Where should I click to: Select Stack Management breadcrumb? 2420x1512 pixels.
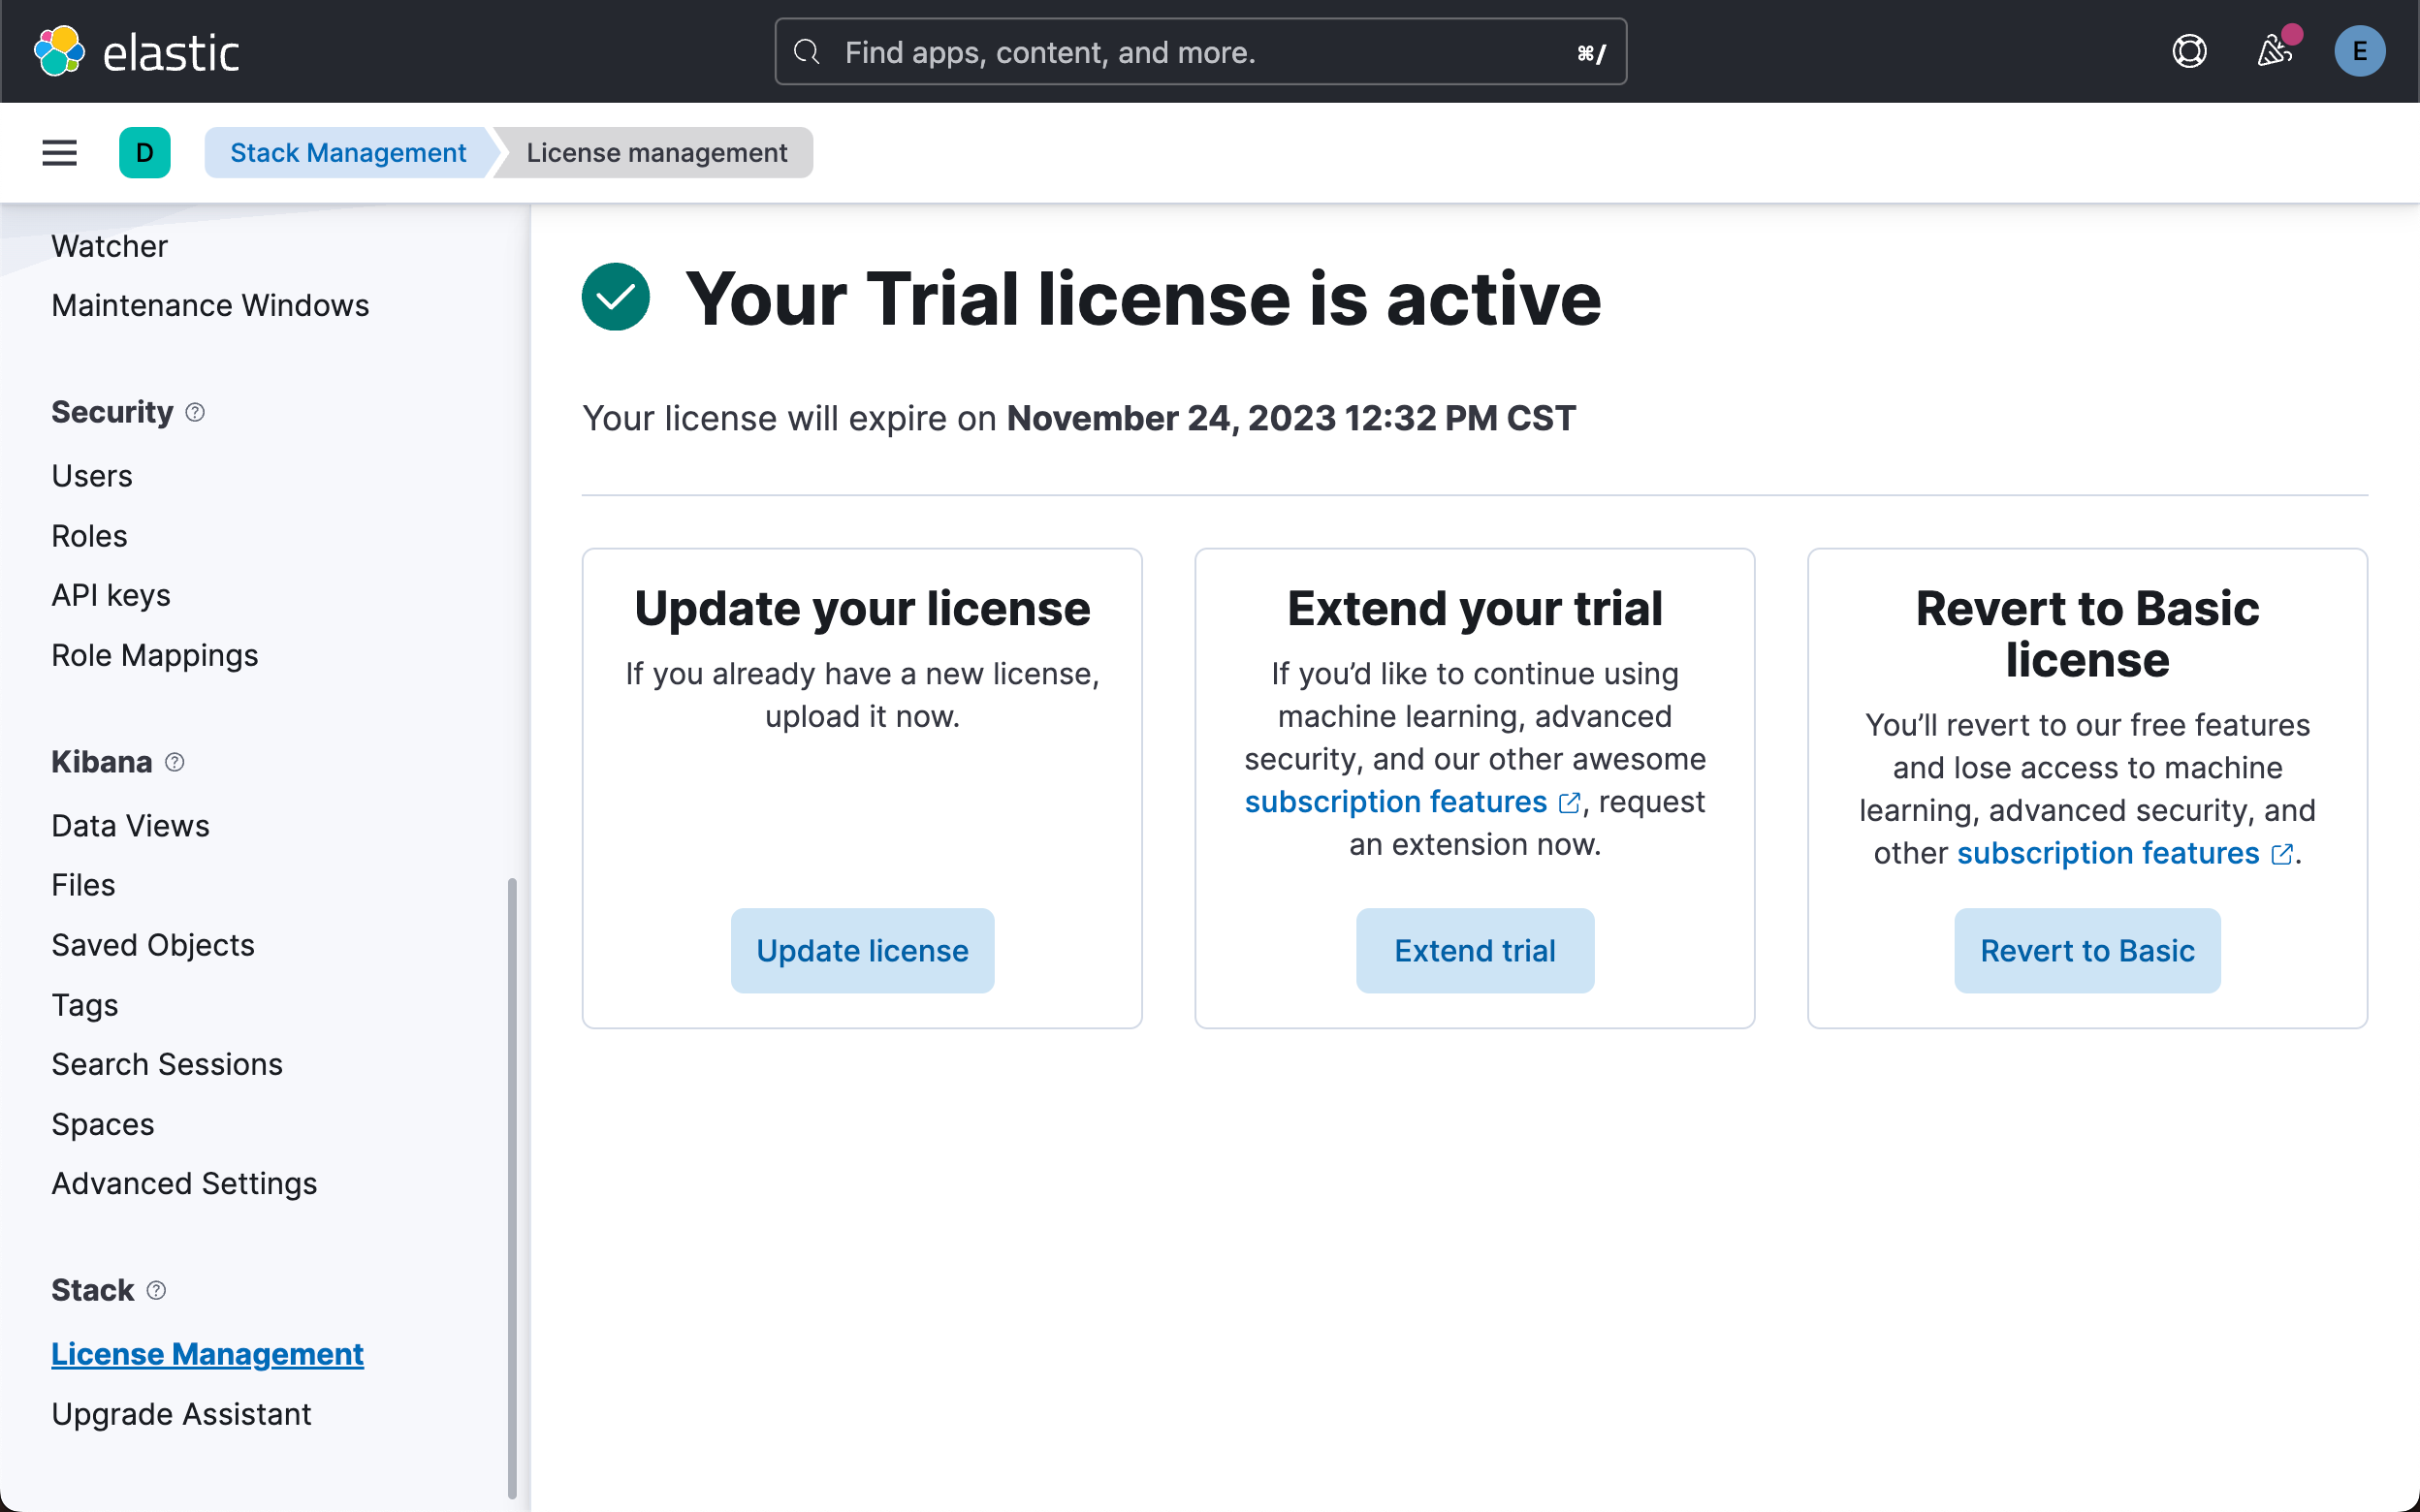tap(348, 152)
